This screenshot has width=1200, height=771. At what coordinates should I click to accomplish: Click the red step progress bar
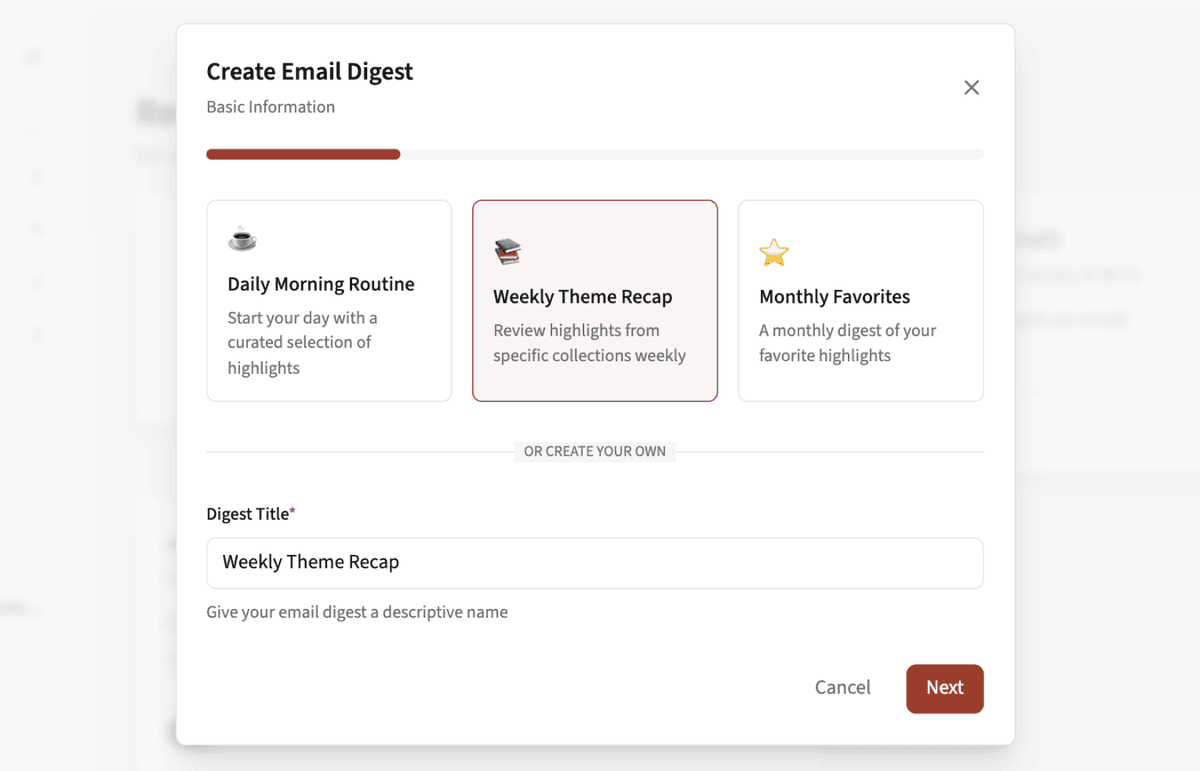coord(303,155)
